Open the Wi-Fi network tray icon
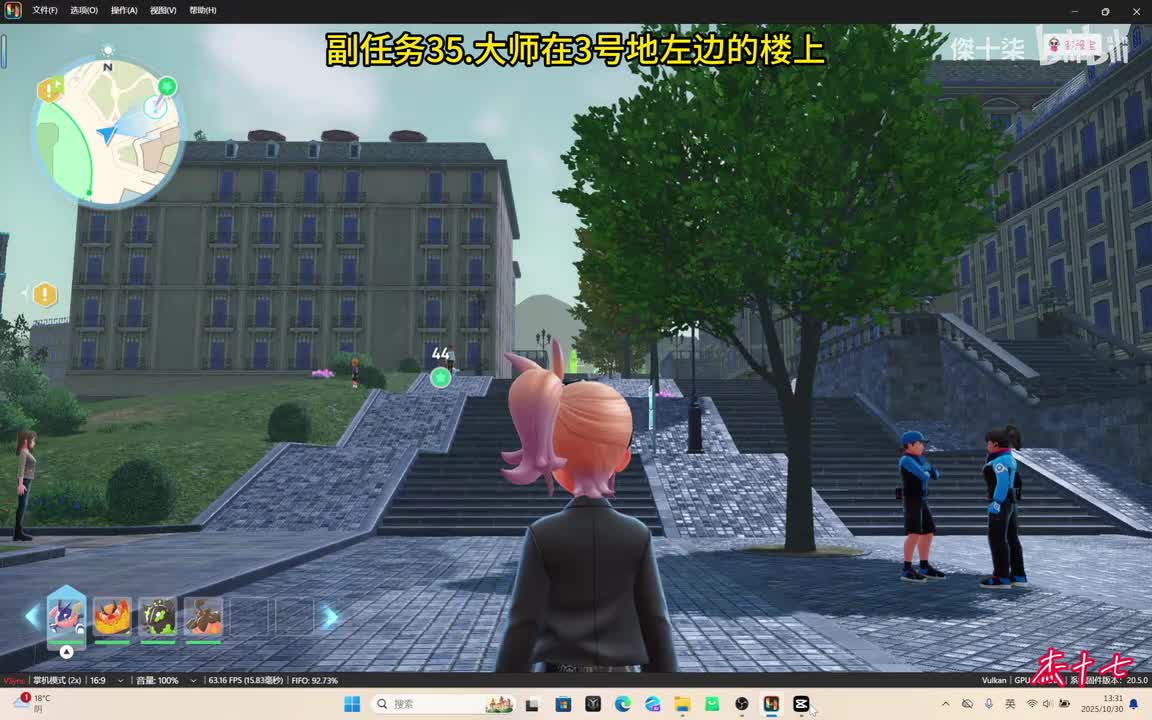The image size is (1152, 720). point(1032,704)
